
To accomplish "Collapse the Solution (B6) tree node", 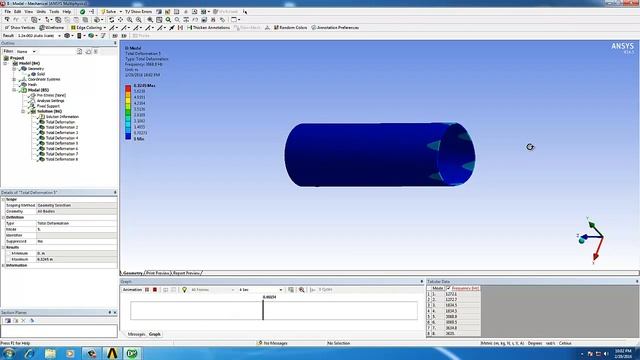I will pyautogui.click(x=23, y=111).
